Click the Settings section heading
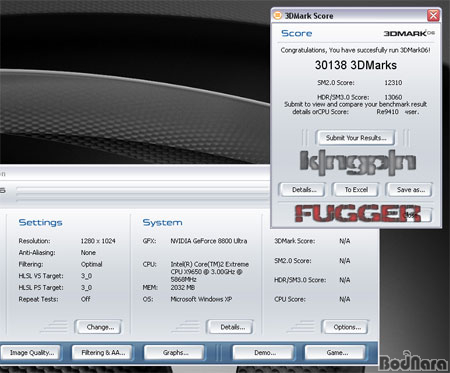Viewport: 450px width, 373px height. pyautogui.click(x=40, y=222)
